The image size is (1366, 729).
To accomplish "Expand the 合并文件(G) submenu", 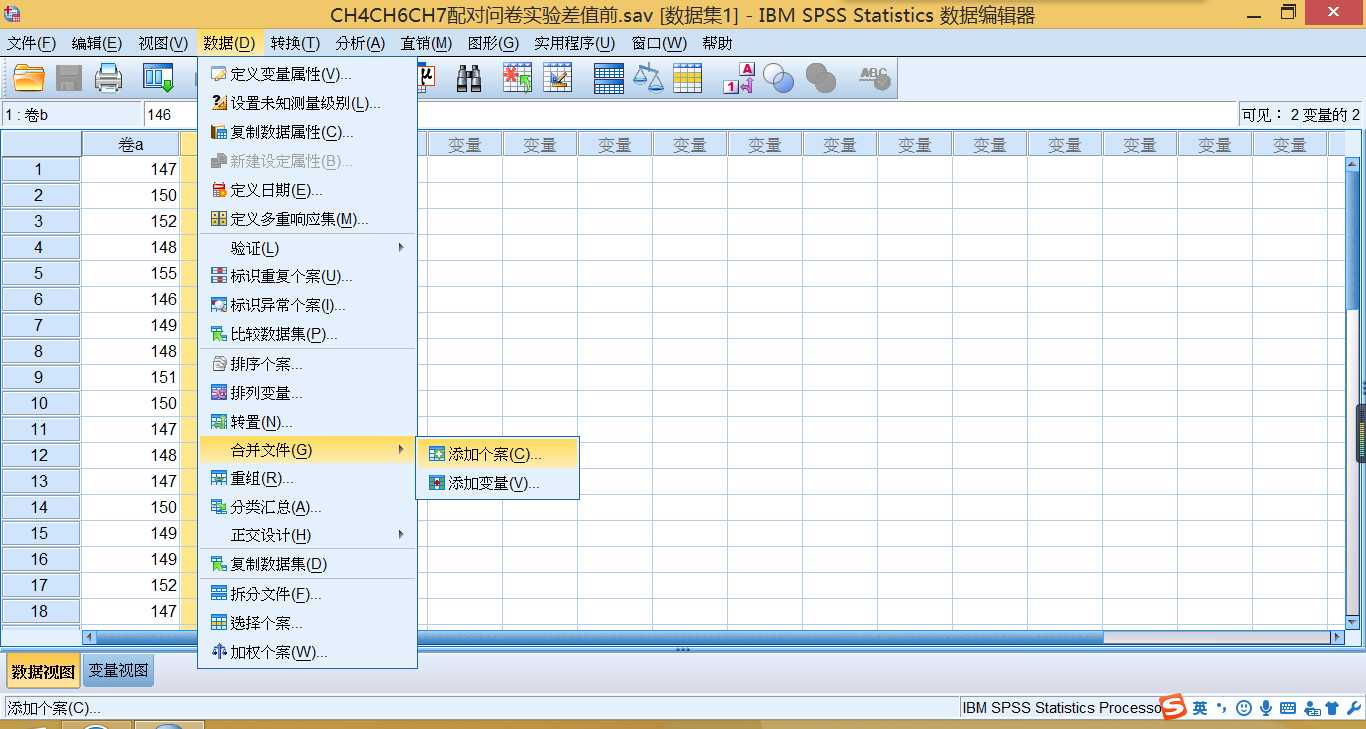I will [x=307, y=450].
